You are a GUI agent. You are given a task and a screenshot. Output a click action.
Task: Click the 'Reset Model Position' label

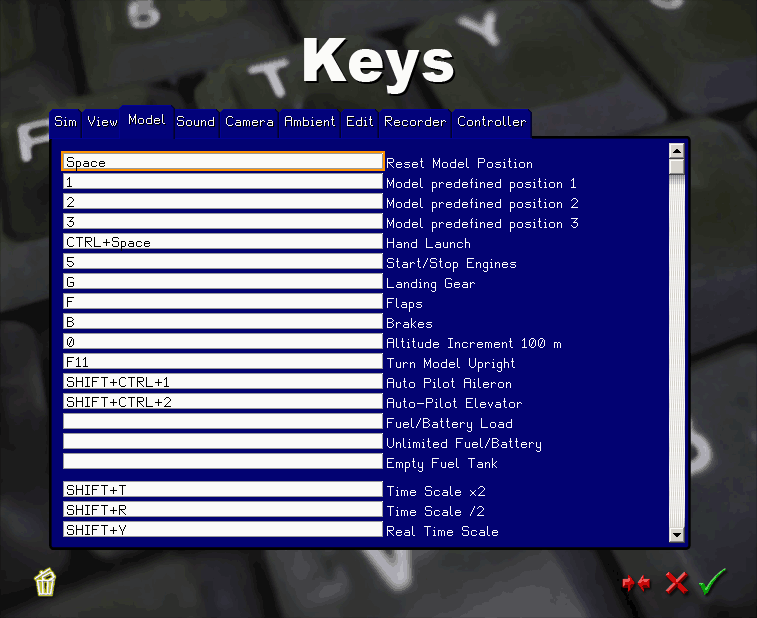click(x=459, y=164)
